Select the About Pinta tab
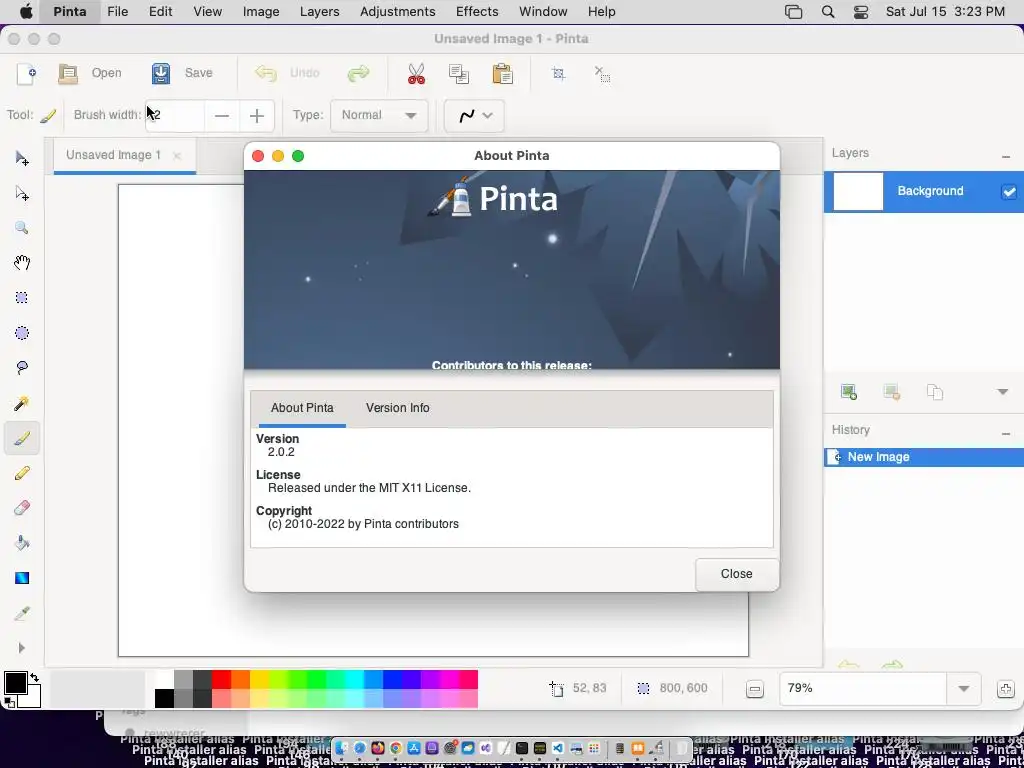Viewport: 1024px width, 768px height. [x=302, y=408]
